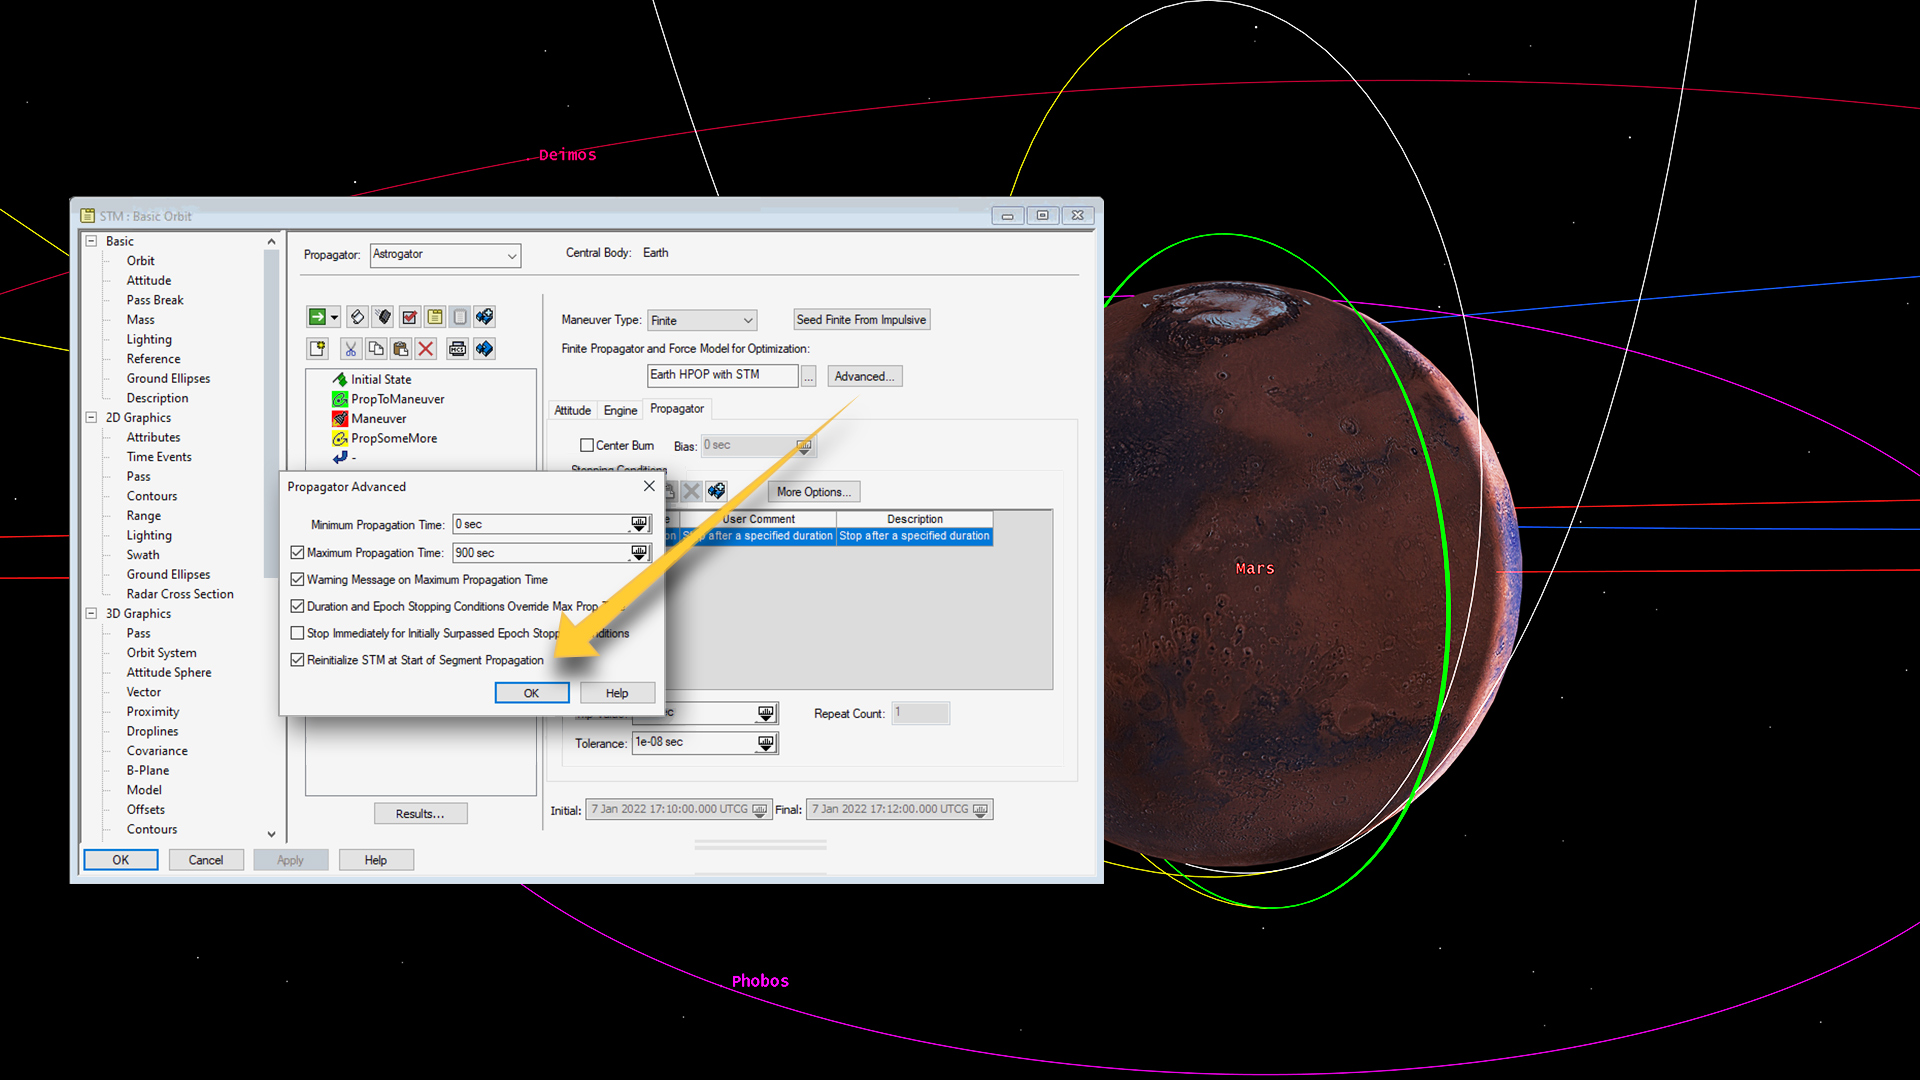Click Seed Finite From Impulsive button
The height and width of the screenshot is (1080, 1920).
click(x=861, y=320)
